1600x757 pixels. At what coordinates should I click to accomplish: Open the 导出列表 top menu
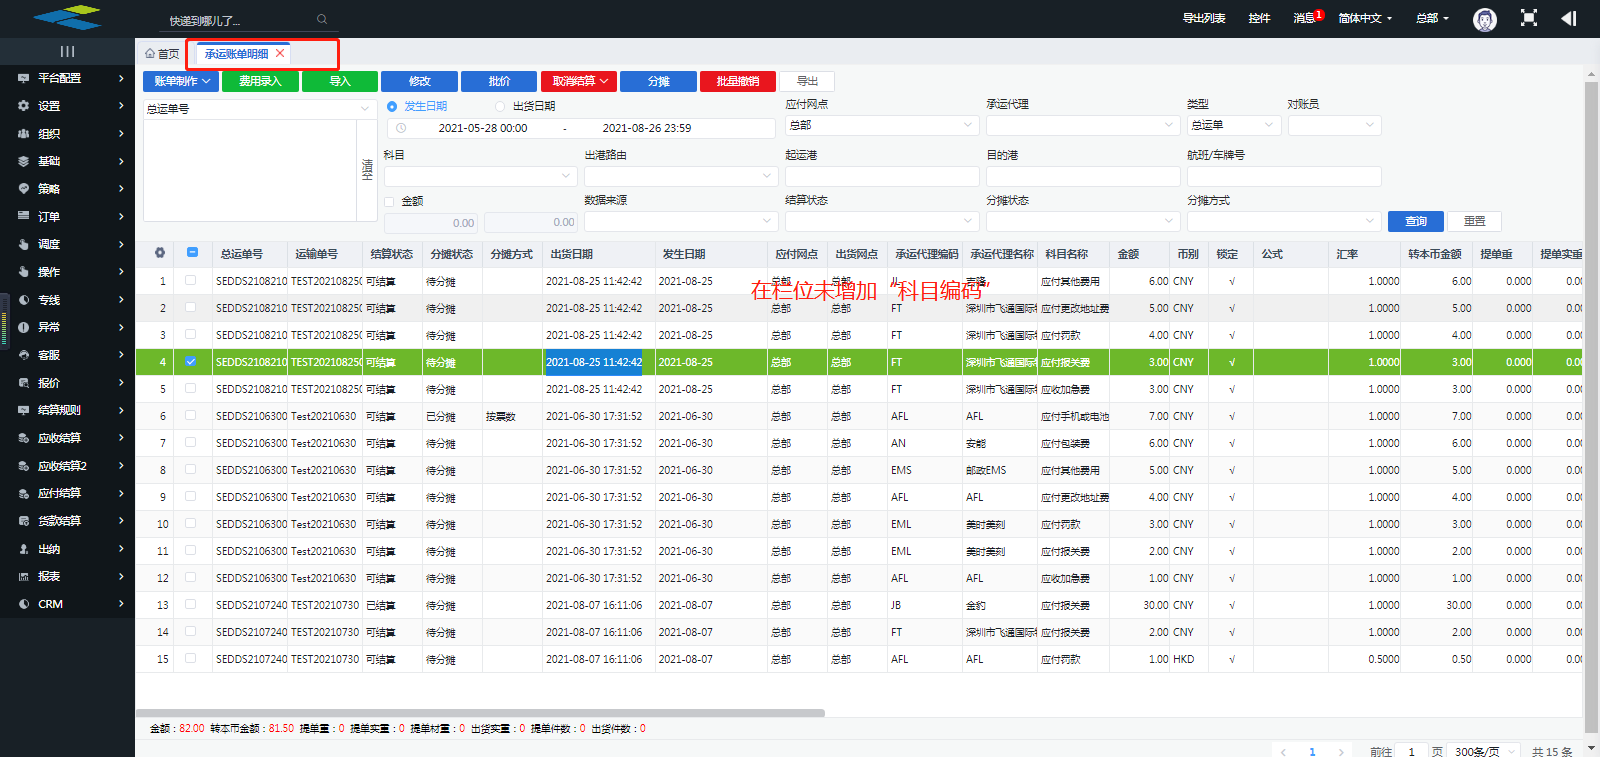point(1204,18)
